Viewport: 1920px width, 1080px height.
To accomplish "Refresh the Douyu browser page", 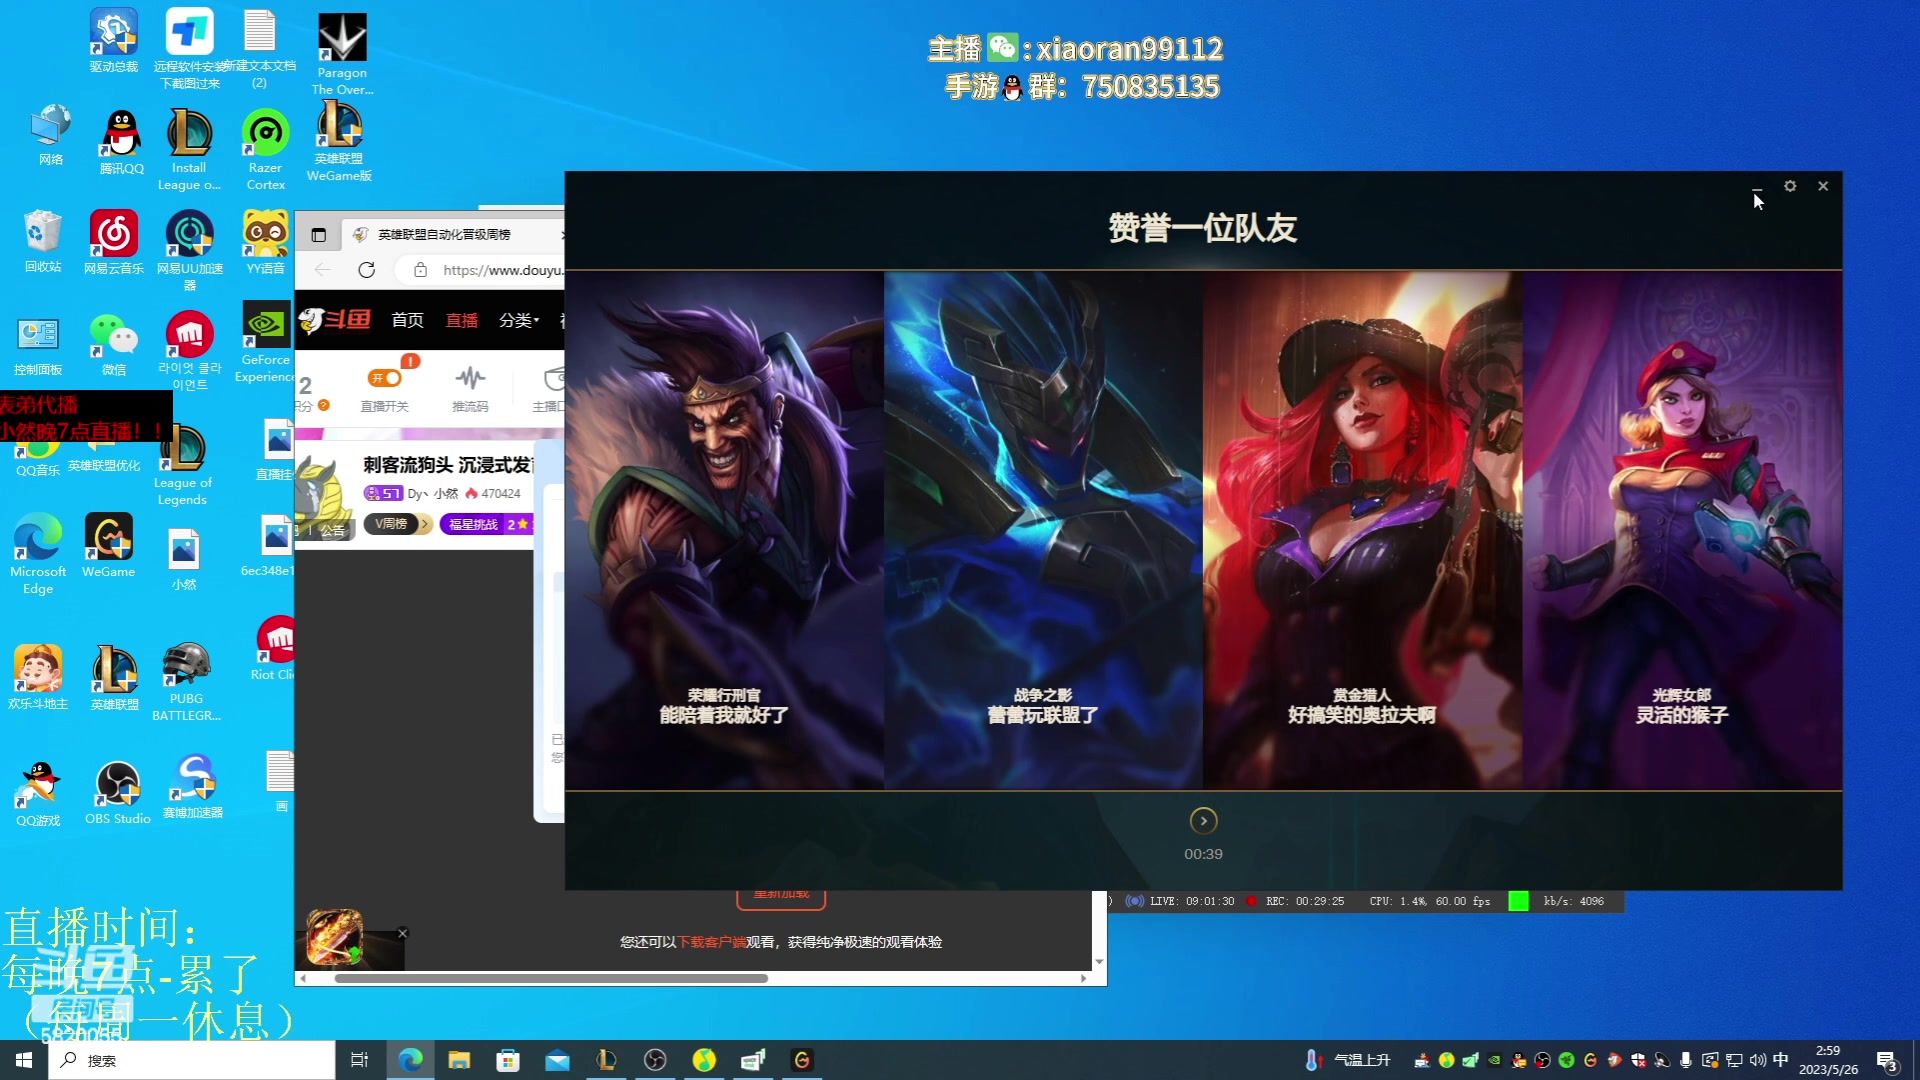I will 367,270.
